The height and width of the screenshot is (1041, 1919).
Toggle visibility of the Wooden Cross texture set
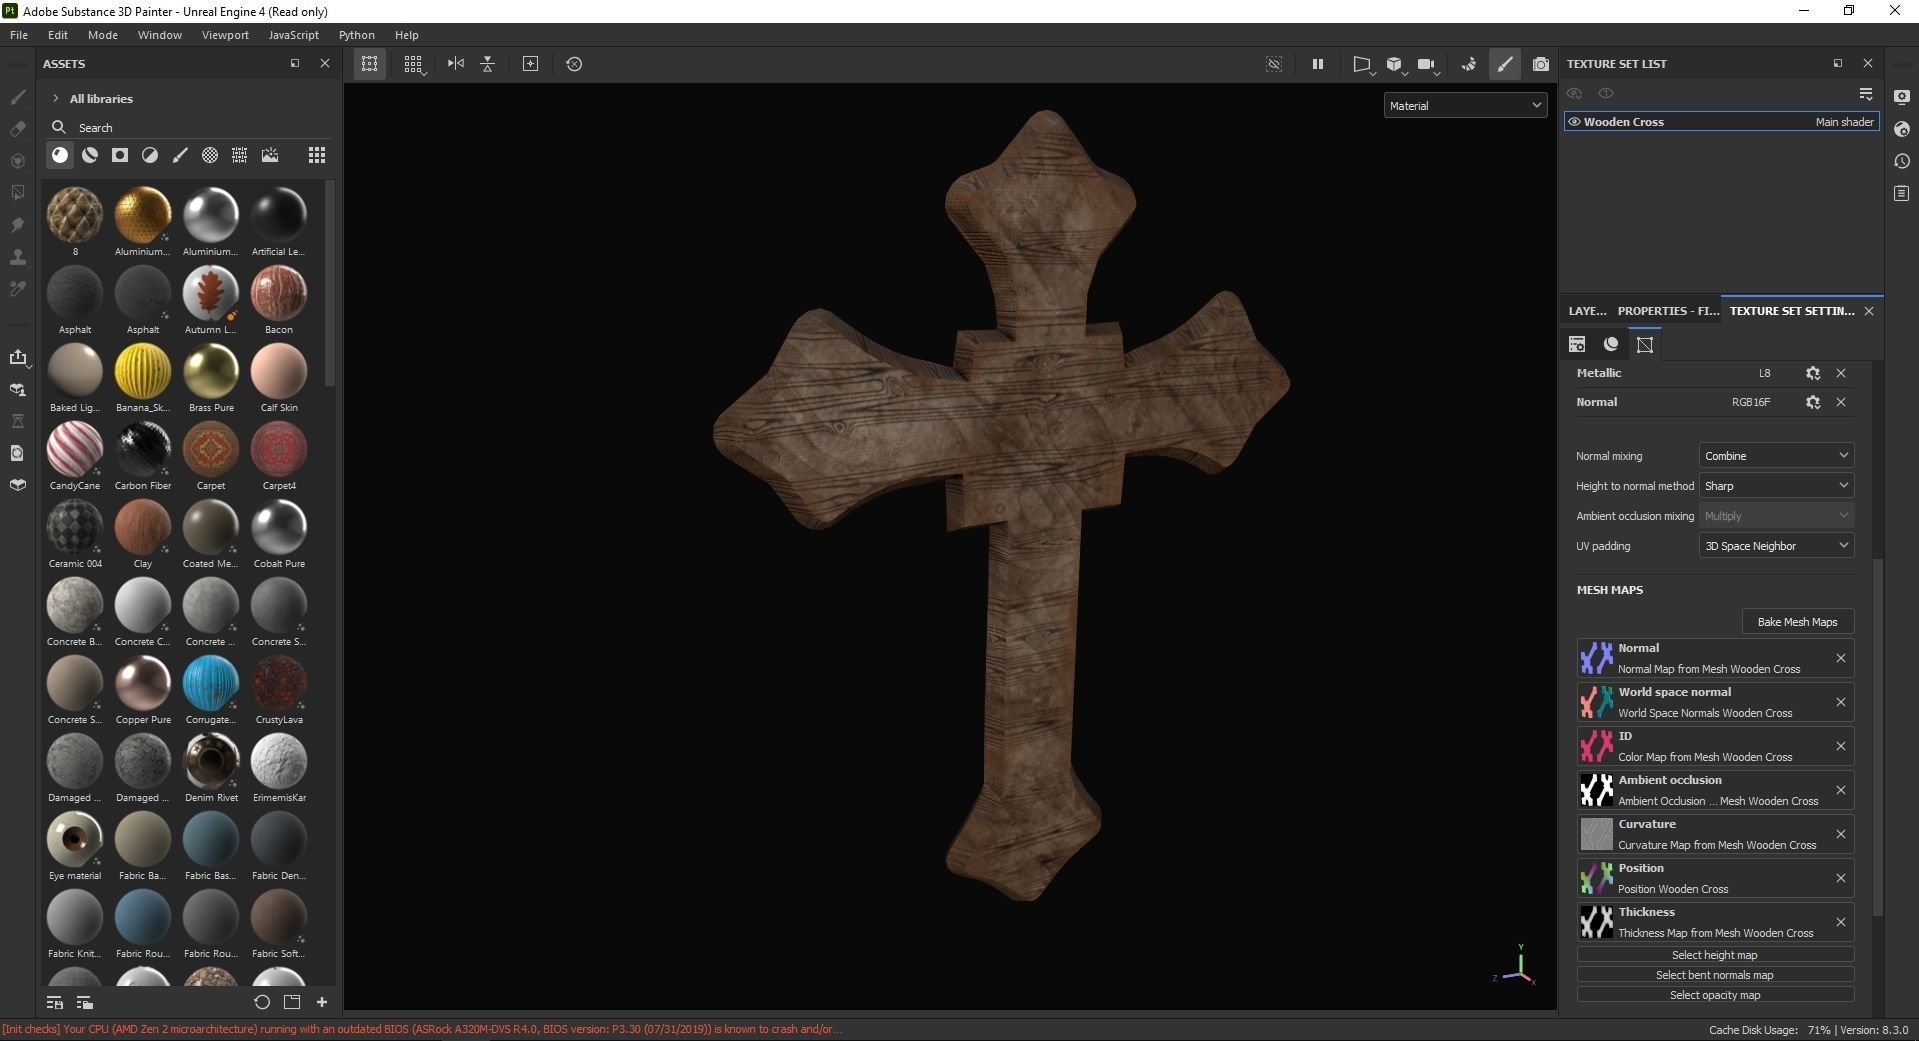(1574, 121)
